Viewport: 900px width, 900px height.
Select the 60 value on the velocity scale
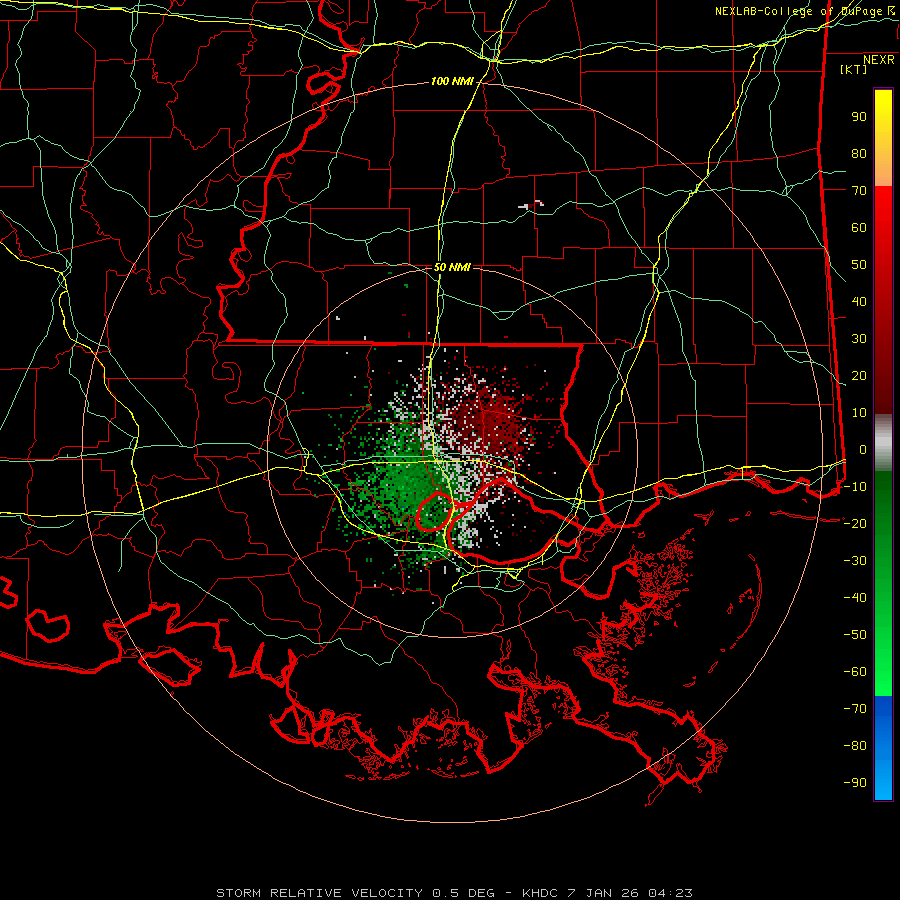pos(859,228)
